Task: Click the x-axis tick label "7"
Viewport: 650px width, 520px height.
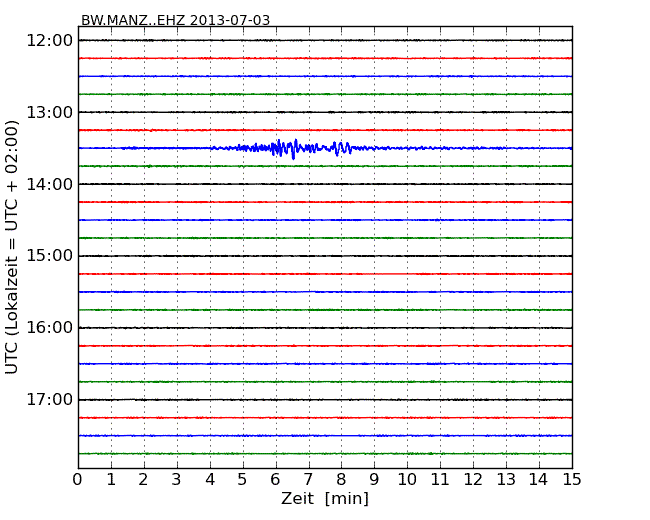Action: [x=308, y=480]
